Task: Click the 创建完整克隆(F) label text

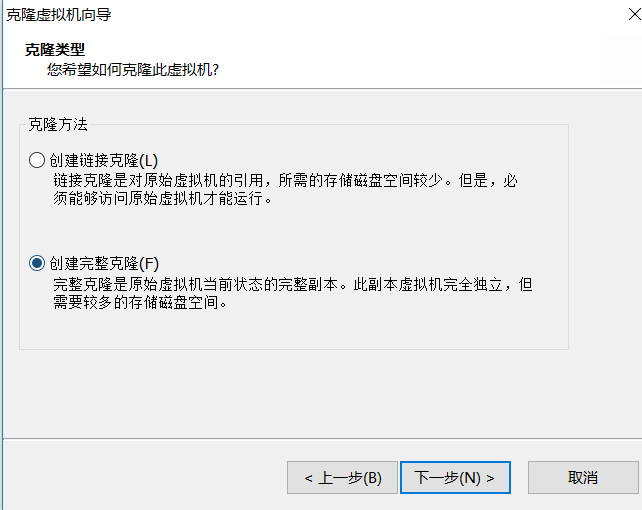Action: (104, 264)
